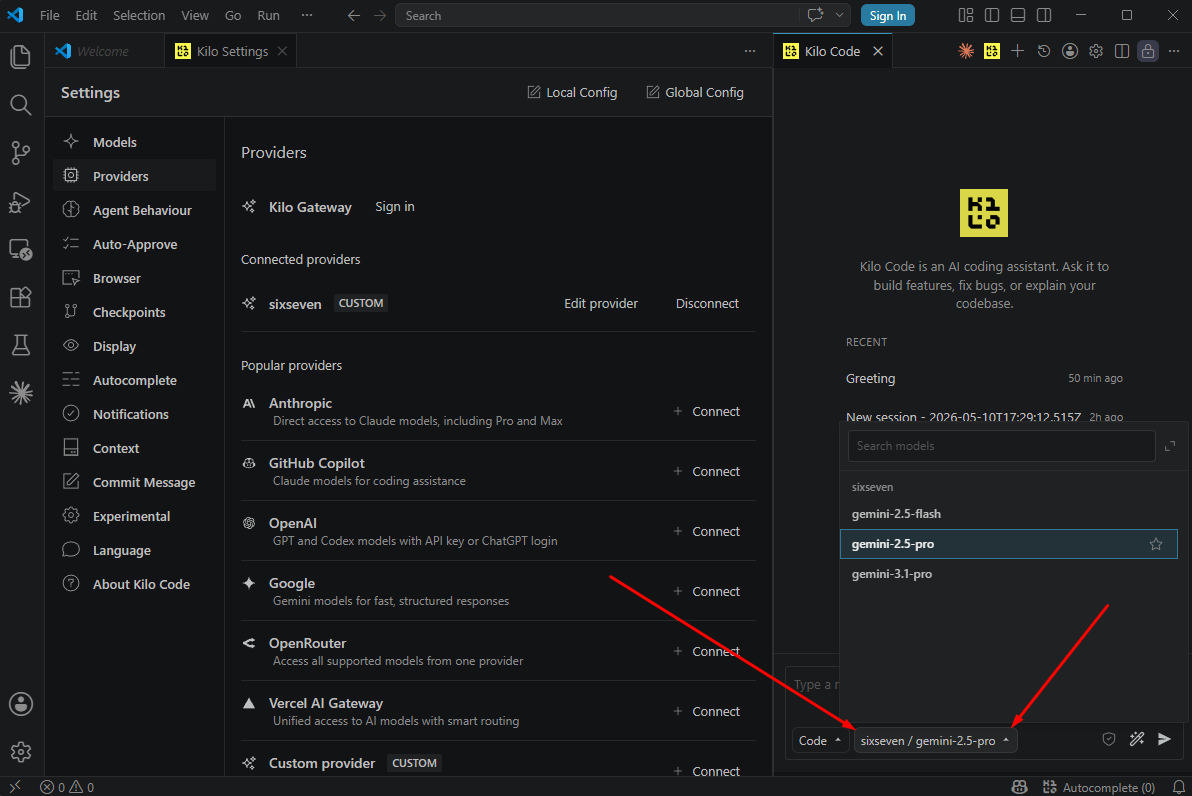Open Kilo Code session history

1044,51
